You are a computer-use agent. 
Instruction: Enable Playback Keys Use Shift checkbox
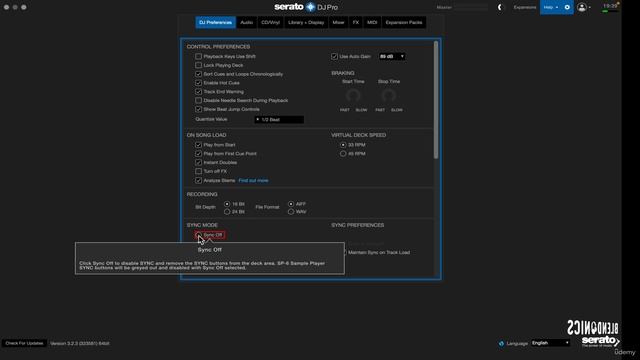[x=198, y=56]
